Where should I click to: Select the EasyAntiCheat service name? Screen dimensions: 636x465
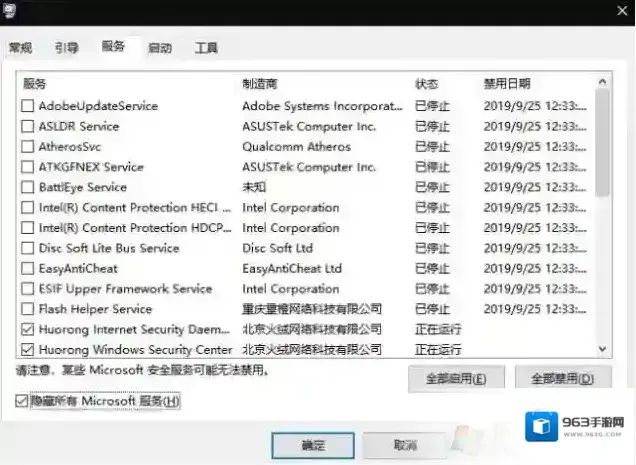pyautogui.click(x=78, y=268)
